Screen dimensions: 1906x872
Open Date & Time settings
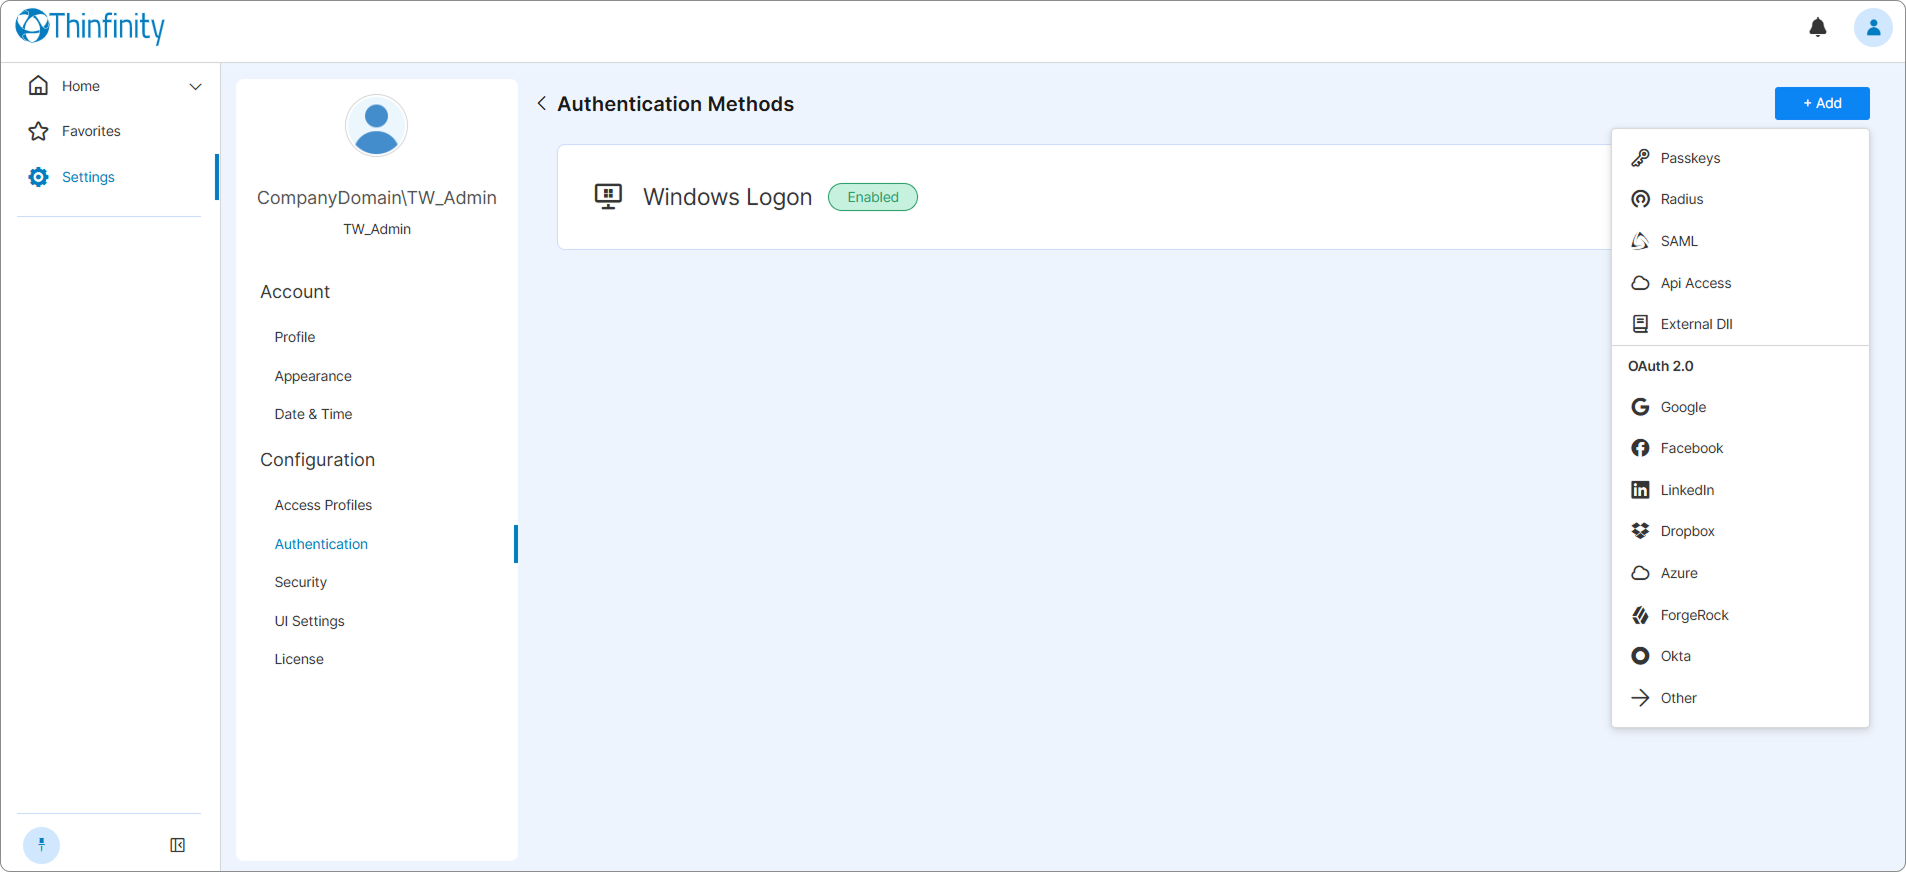313,414
